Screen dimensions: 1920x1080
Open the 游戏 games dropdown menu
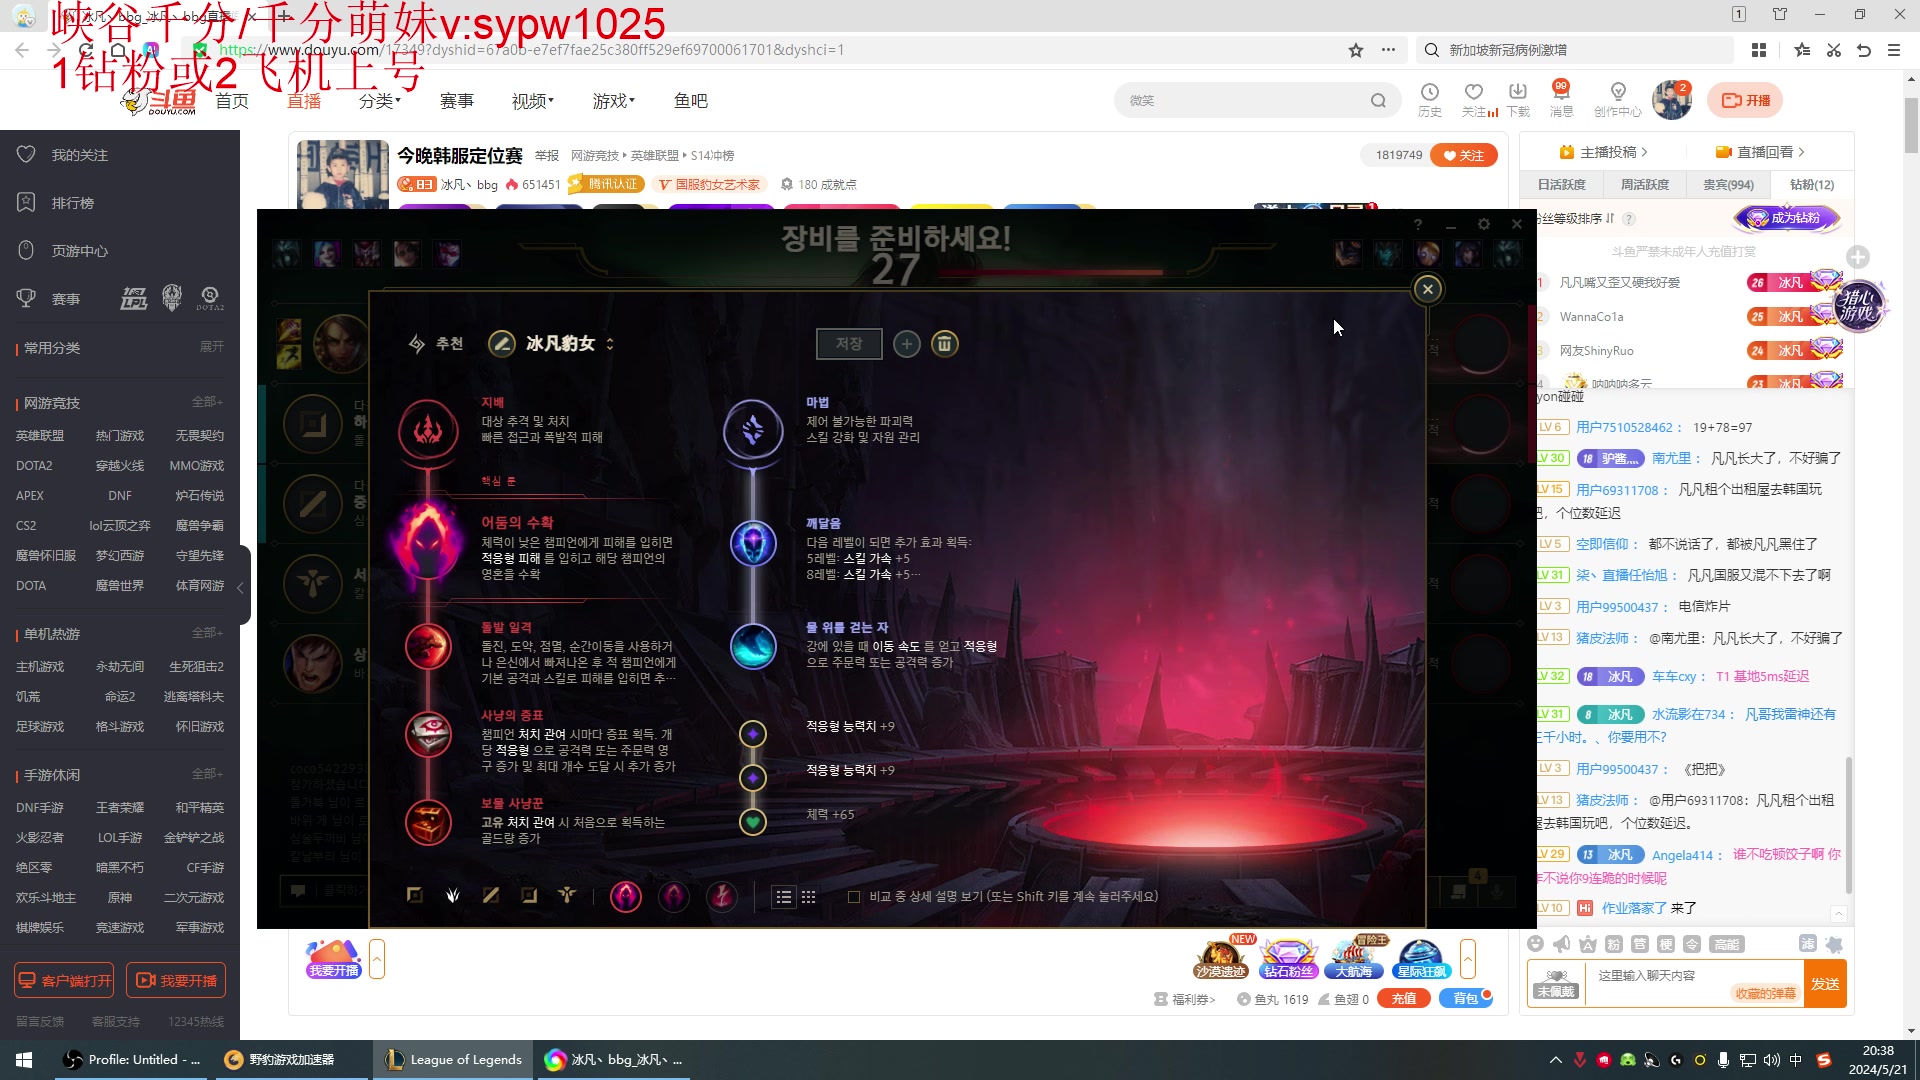point(614,101)
